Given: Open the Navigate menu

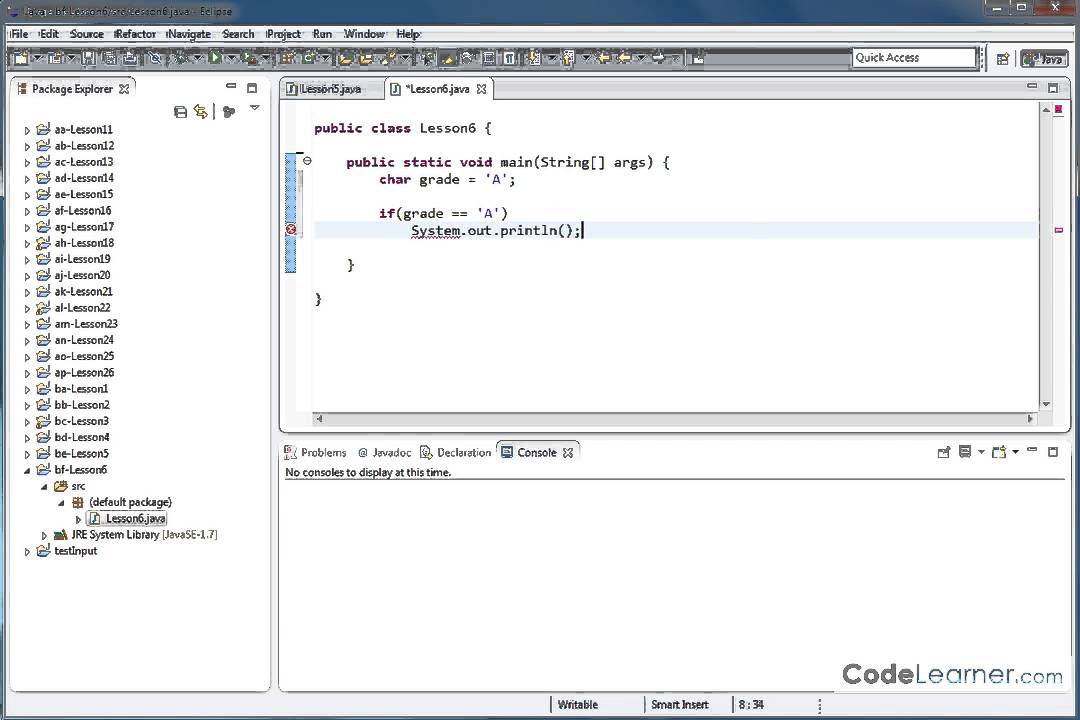Looking at the screenshot, I should click(x=189, y=34).
